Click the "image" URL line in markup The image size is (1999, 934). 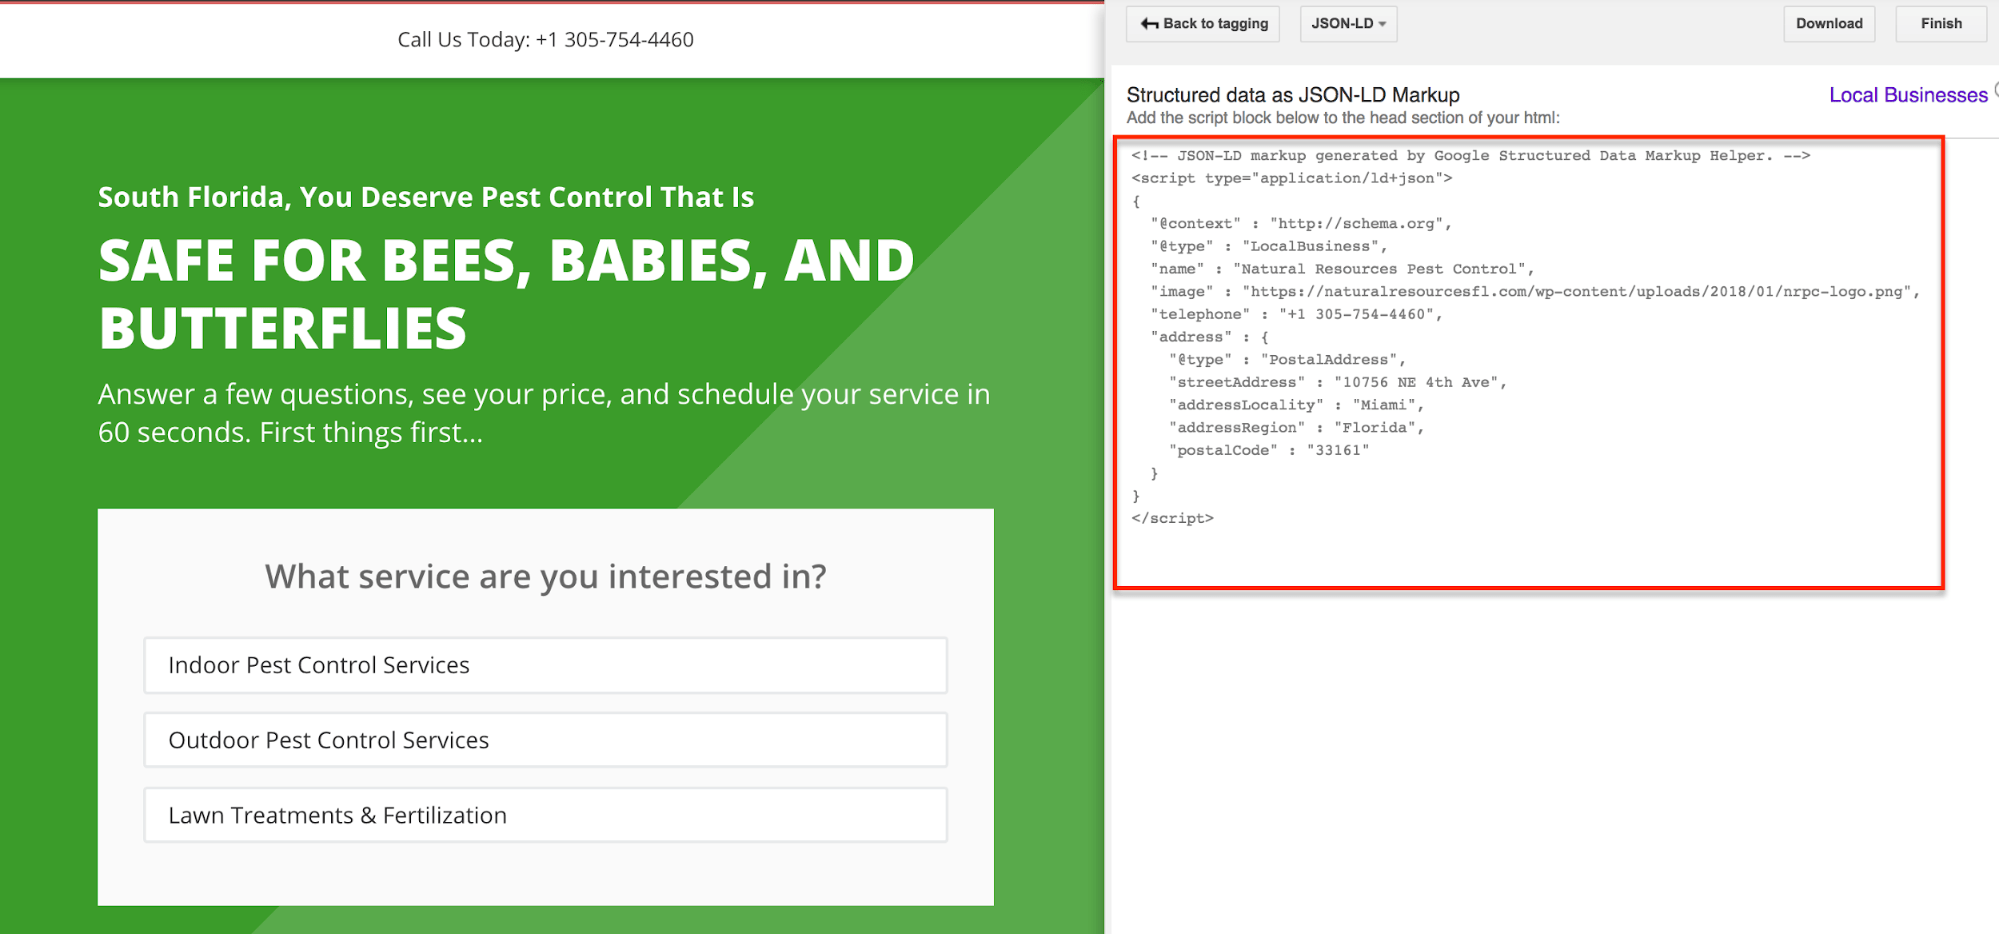coord(1535,292)
